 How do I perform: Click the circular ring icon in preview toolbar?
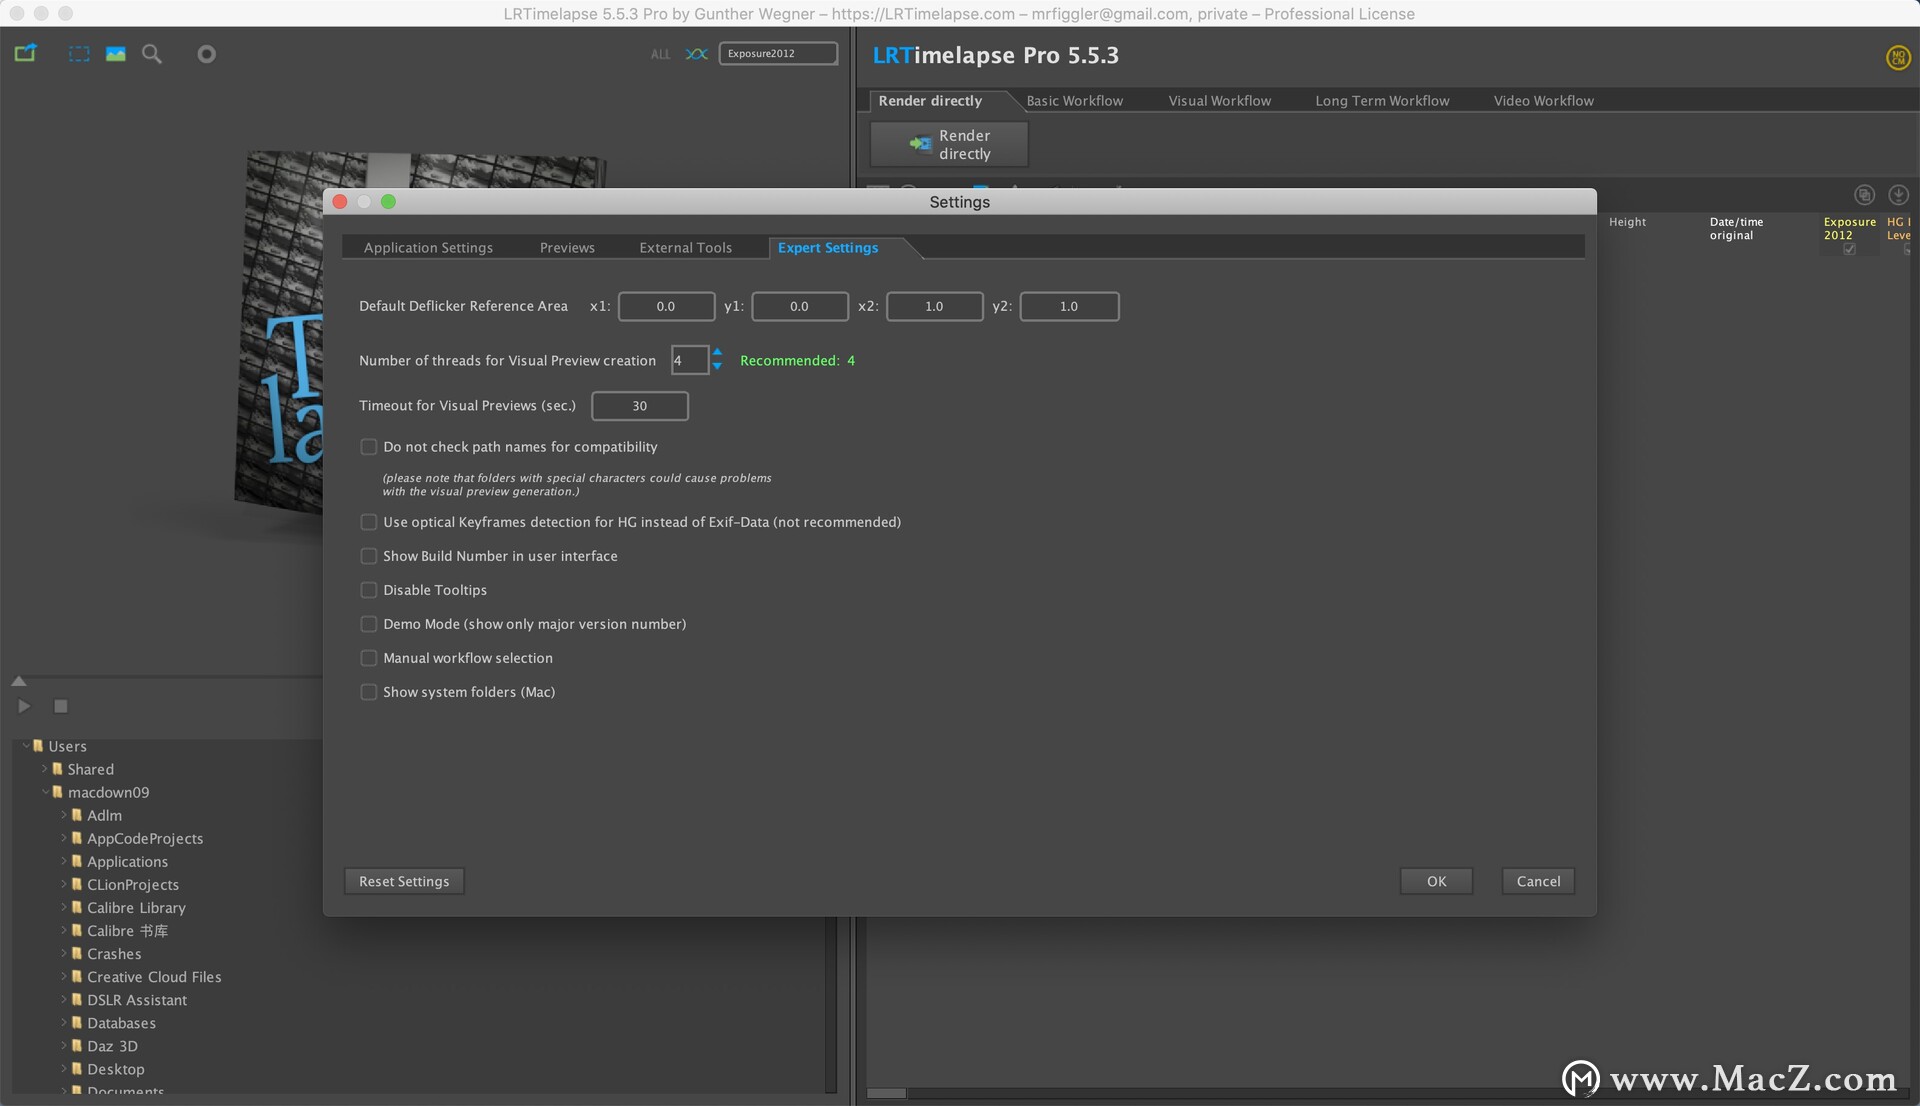click(206, 54)
